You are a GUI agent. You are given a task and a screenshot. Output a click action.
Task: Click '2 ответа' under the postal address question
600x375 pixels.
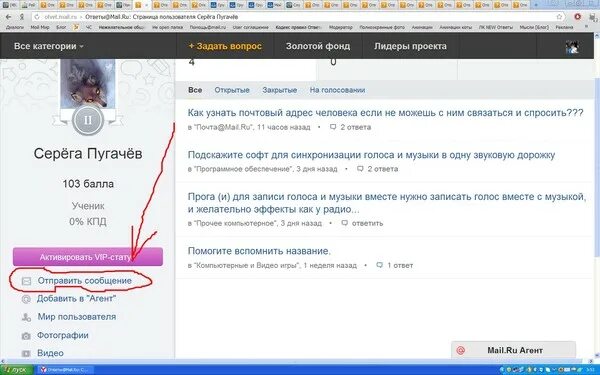(x=356, y=127)
